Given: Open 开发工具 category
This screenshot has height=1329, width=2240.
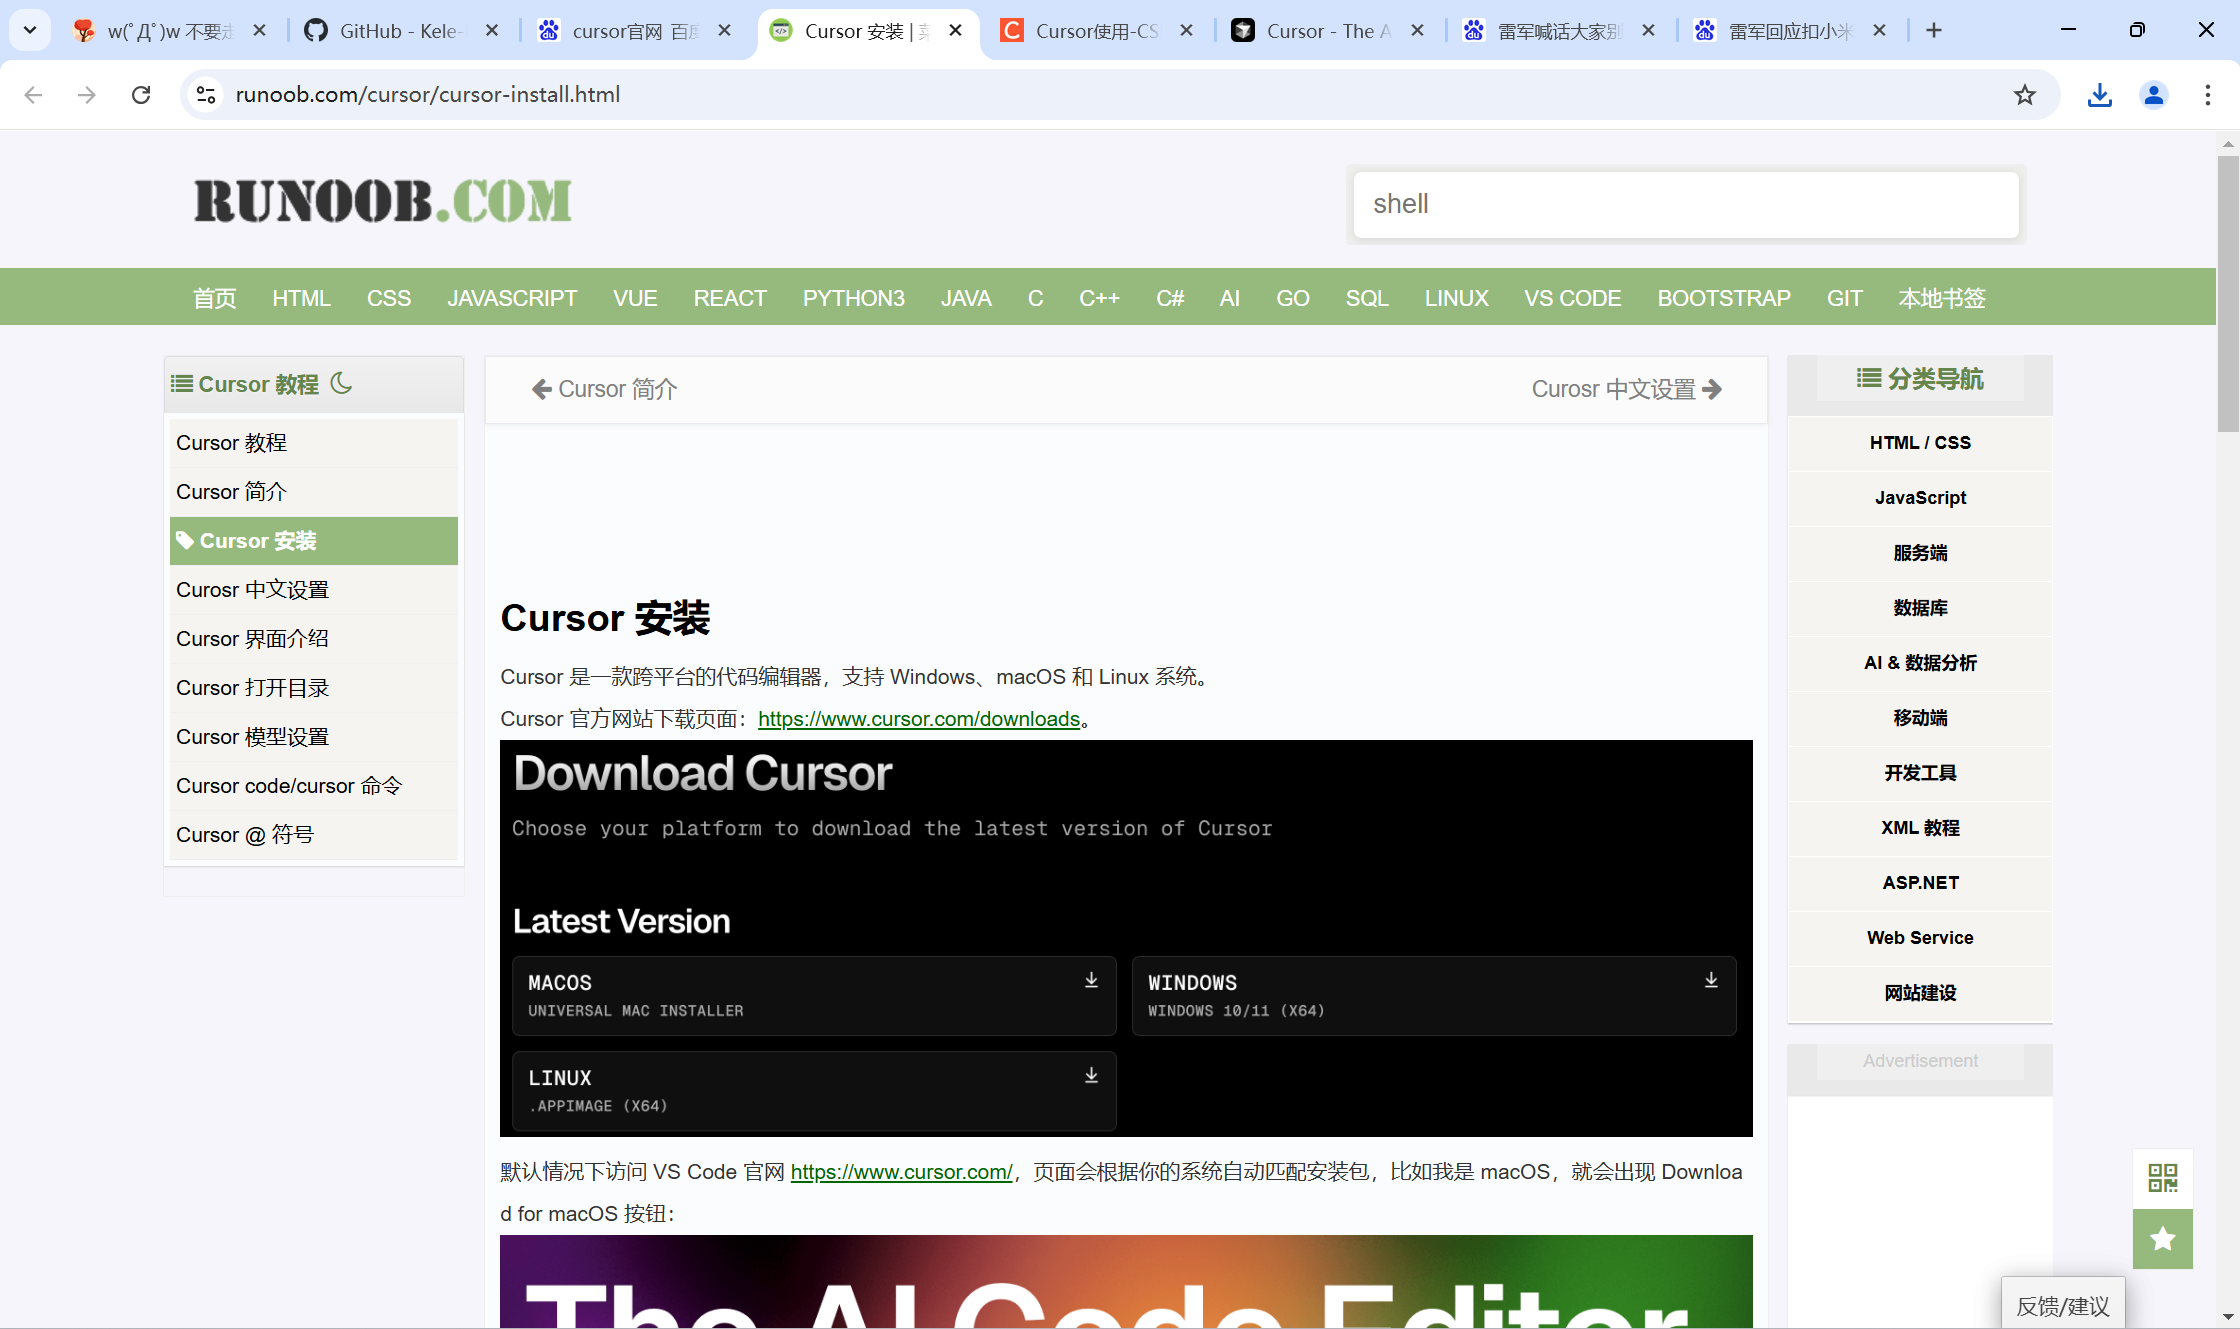Looking at the screenshot, I should (x=1920, y=773).
